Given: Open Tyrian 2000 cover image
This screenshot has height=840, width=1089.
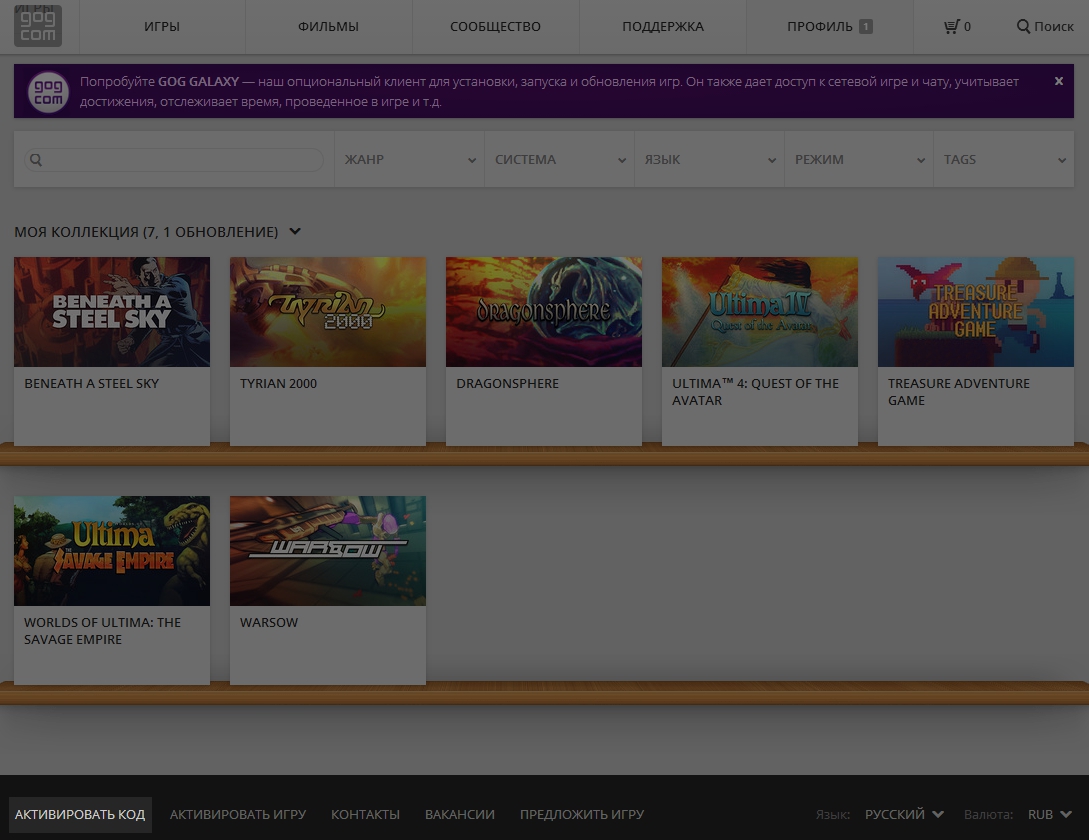Looking at the screenshot, I should [x=328, y=312].
